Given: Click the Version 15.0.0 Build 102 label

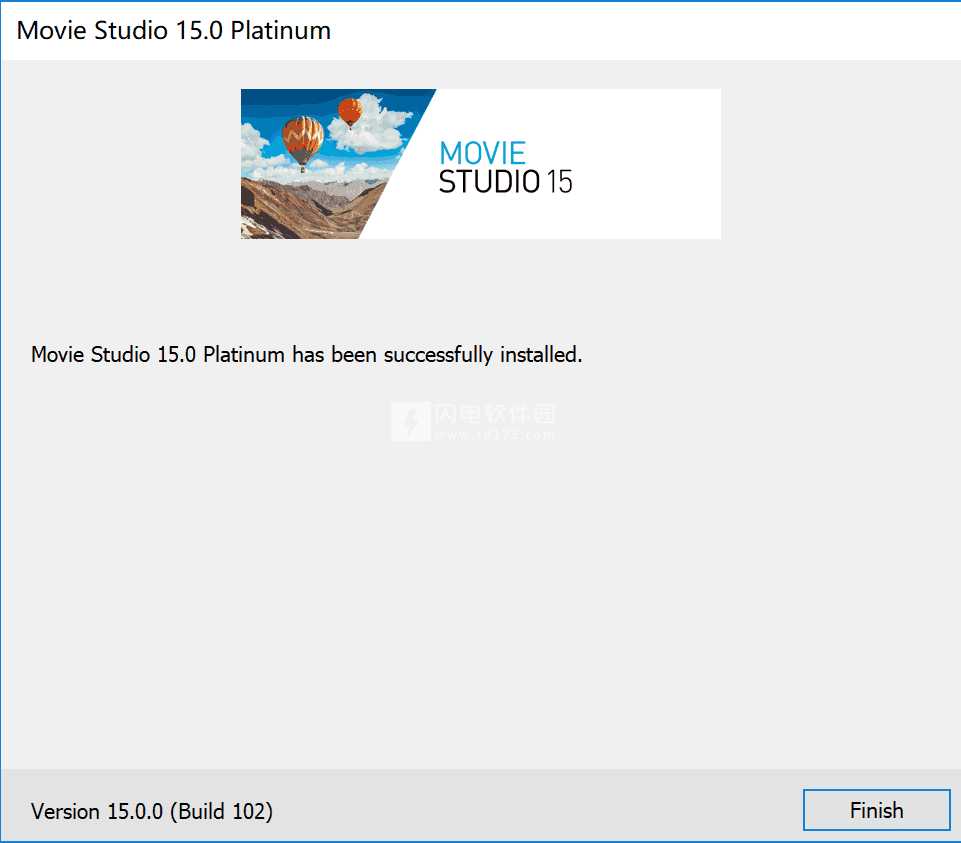Looking at the screenshot, I should click(x=152, y=811).
